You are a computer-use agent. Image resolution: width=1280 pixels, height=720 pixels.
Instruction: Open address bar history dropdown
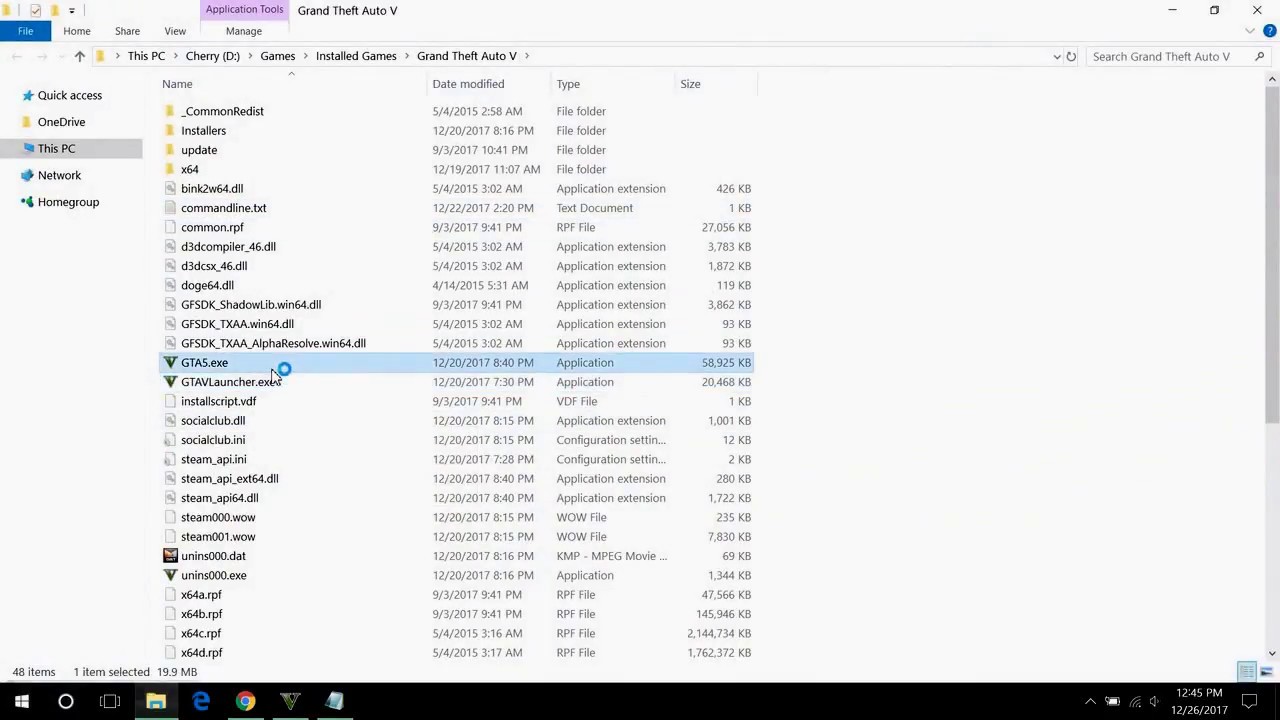pyautogui.click(x=1057, y=56)
